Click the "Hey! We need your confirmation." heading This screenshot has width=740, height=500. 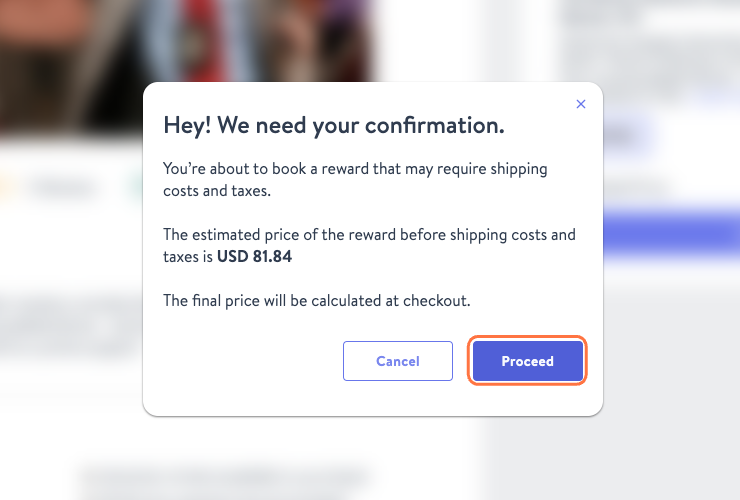tap(333, 126)
